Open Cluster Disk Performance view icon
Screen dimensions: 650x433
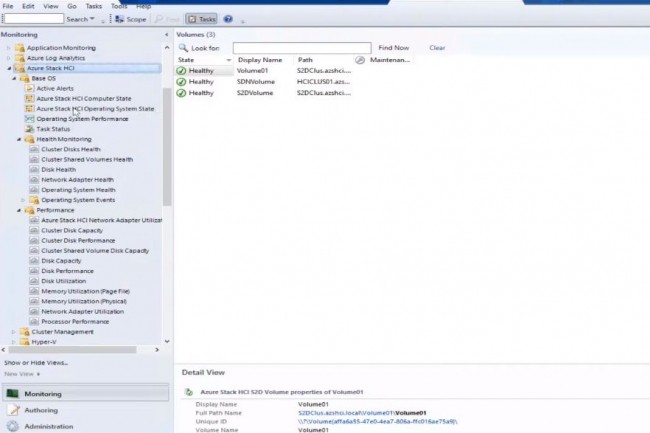34,241
